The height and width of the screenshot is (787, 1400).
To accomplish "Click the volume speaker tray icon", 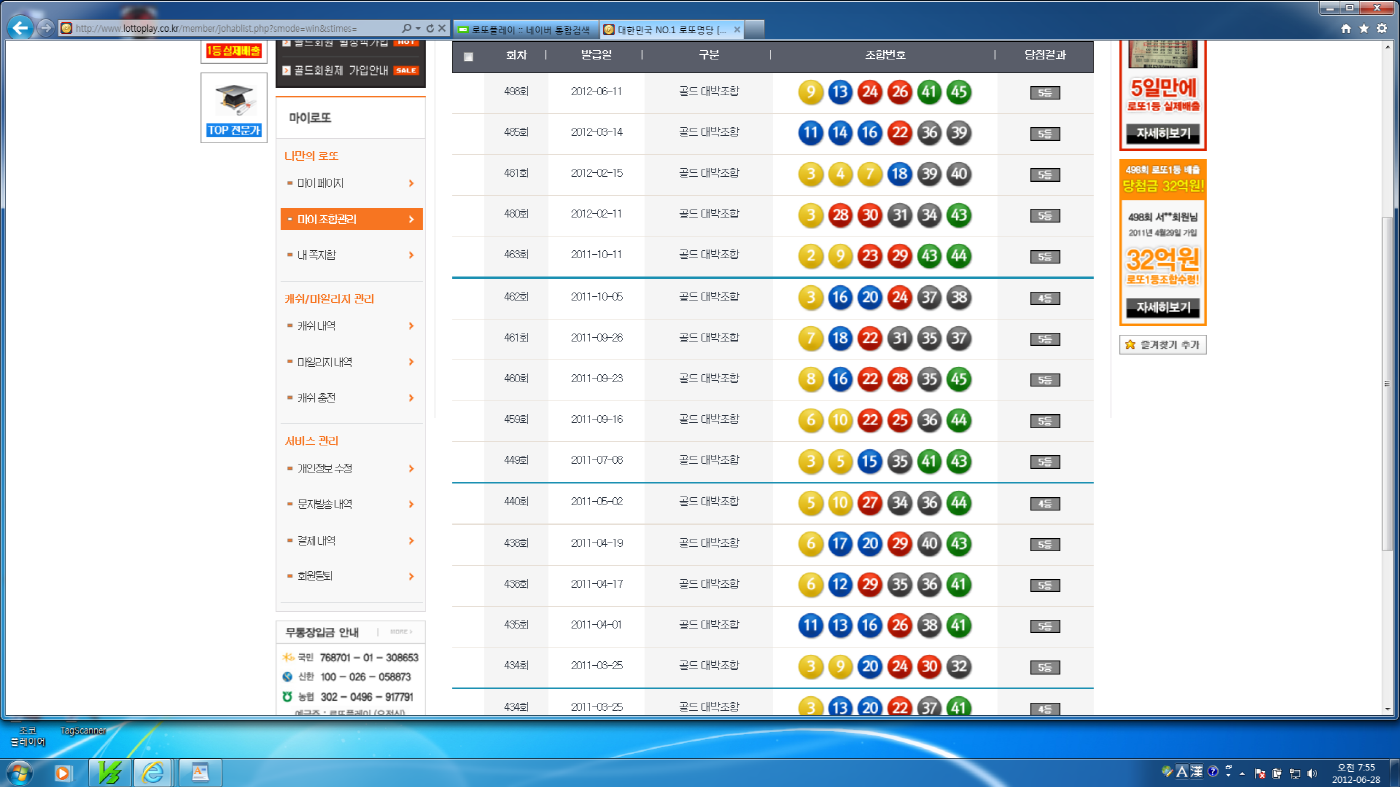I will (x=1310, y=773).
